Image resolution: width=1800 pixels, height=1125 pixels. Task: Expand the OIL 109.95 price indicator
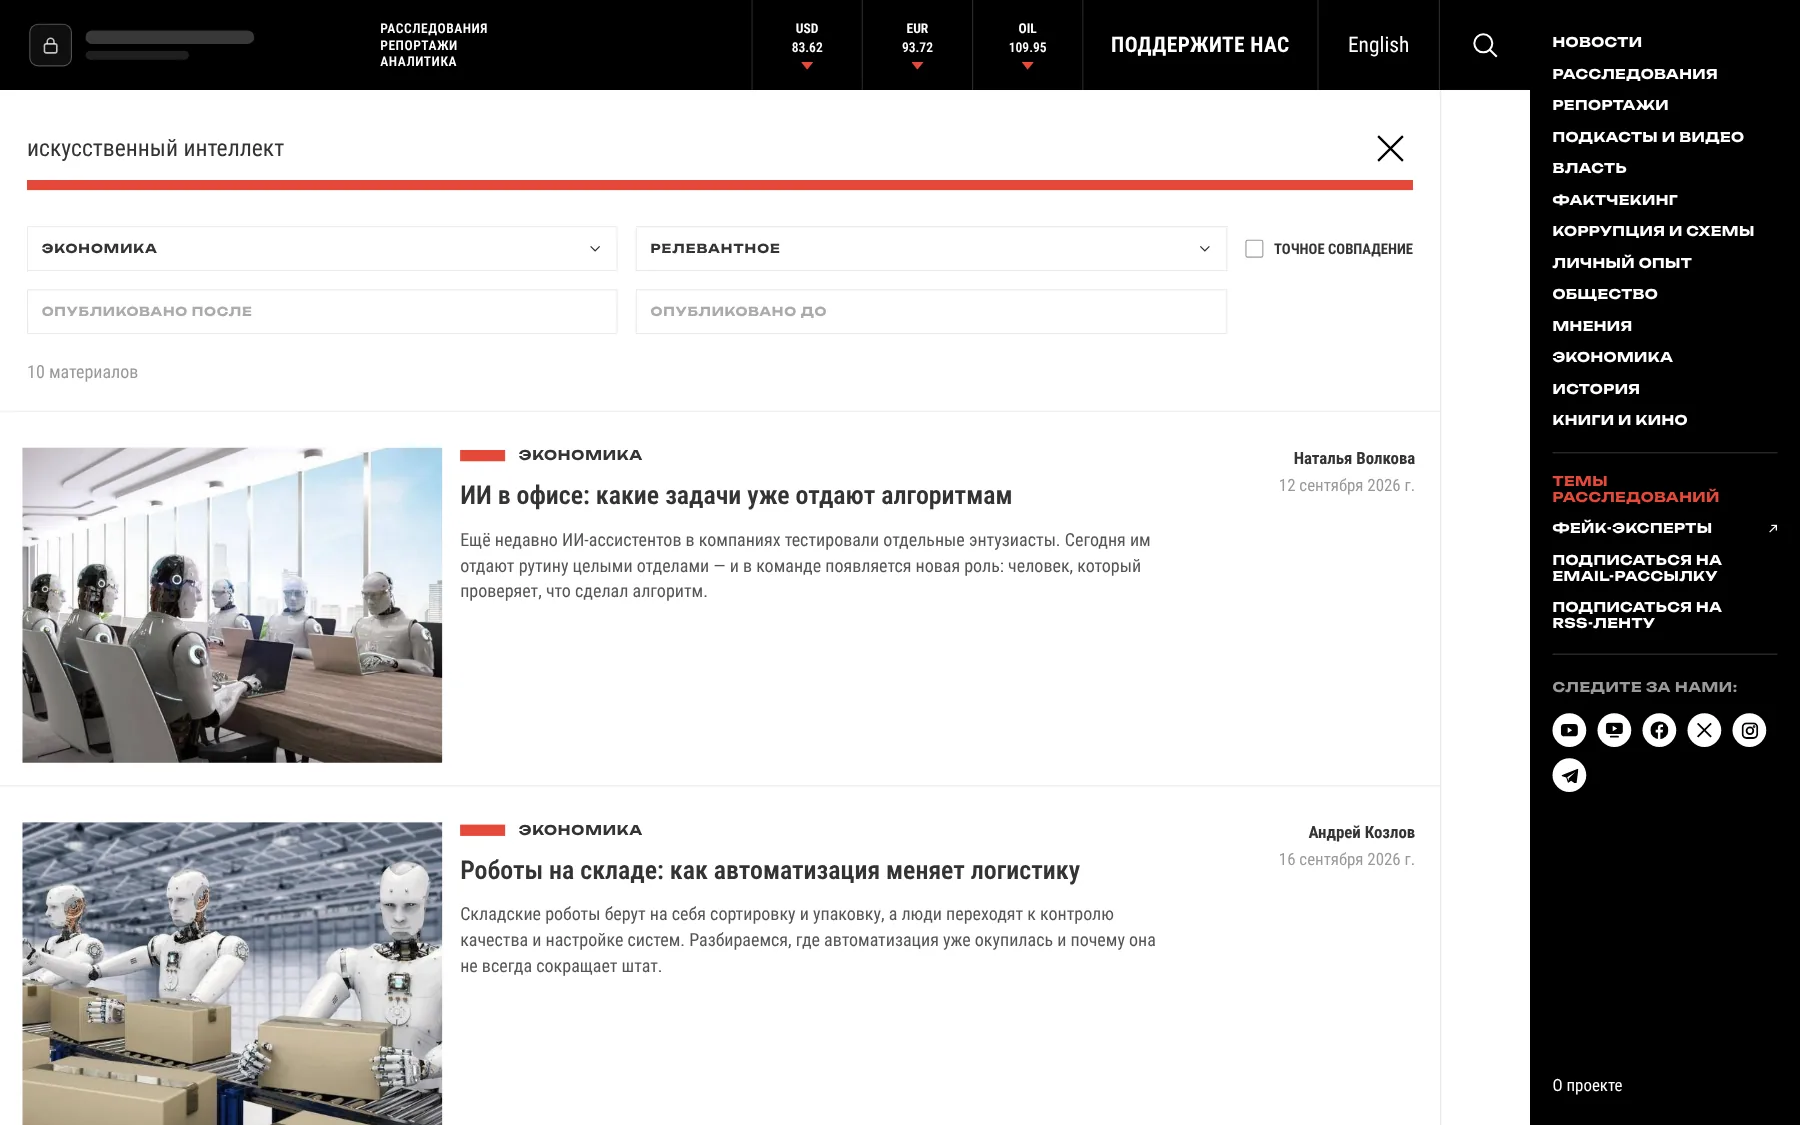coord(1027,45)
